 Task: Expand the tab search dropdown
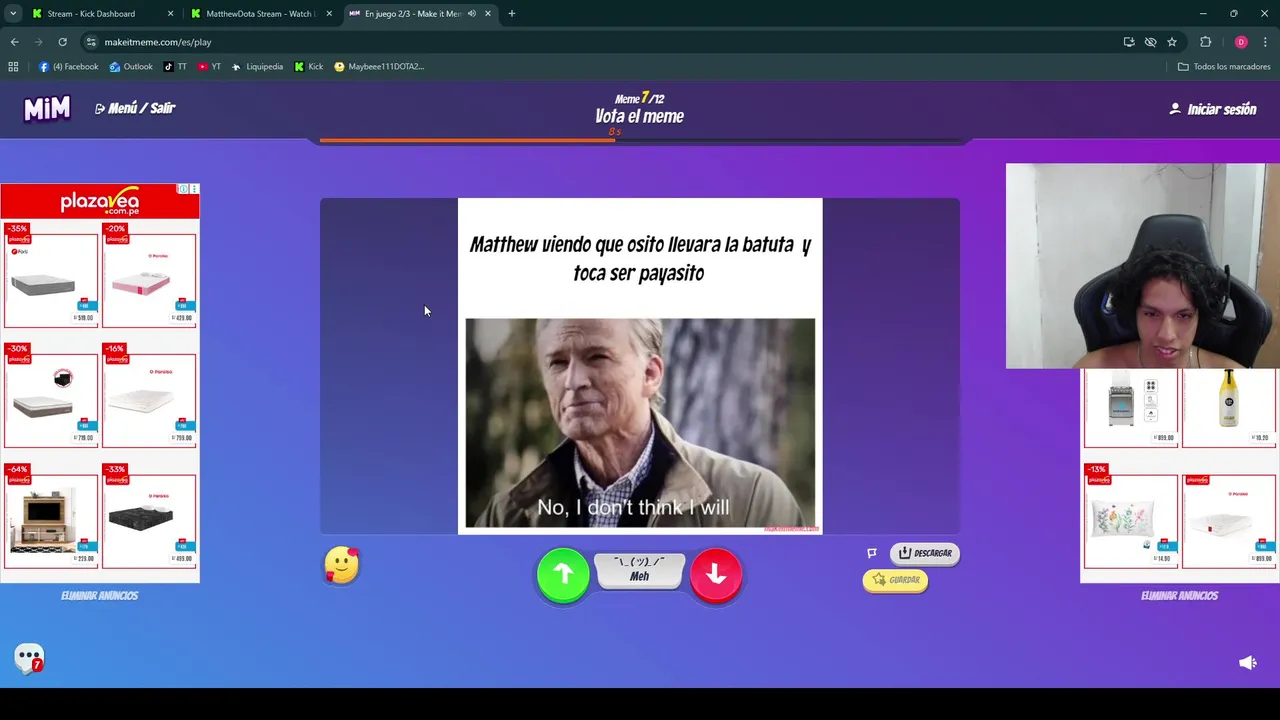coord(13,14)
